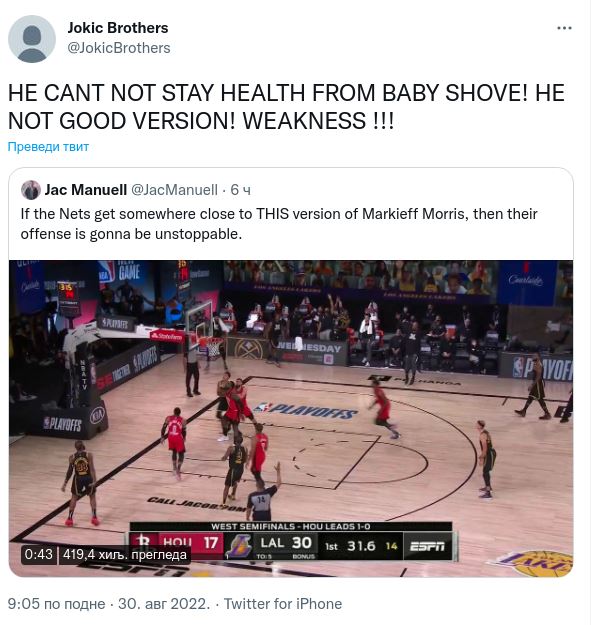Viewport: 593px width, 625px height.
Task: Open the 9:05 по подне timestamp
Action: tap(56, 604)
